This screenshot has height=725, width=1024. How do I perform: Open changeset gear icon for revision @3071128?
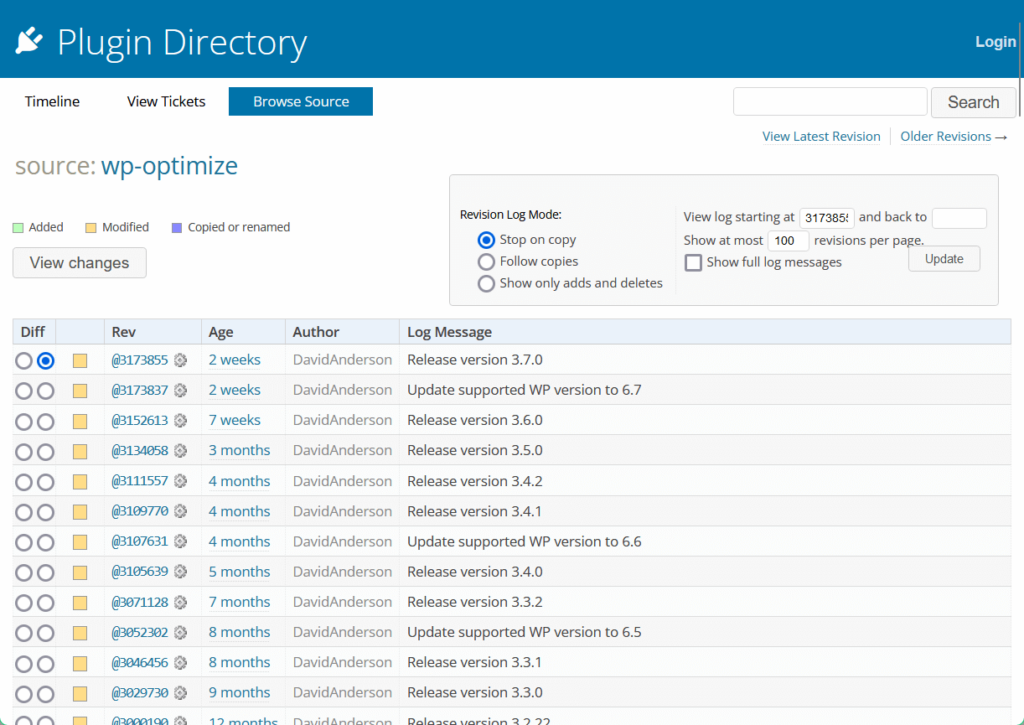pyautogui.click(x=181, y=602)
